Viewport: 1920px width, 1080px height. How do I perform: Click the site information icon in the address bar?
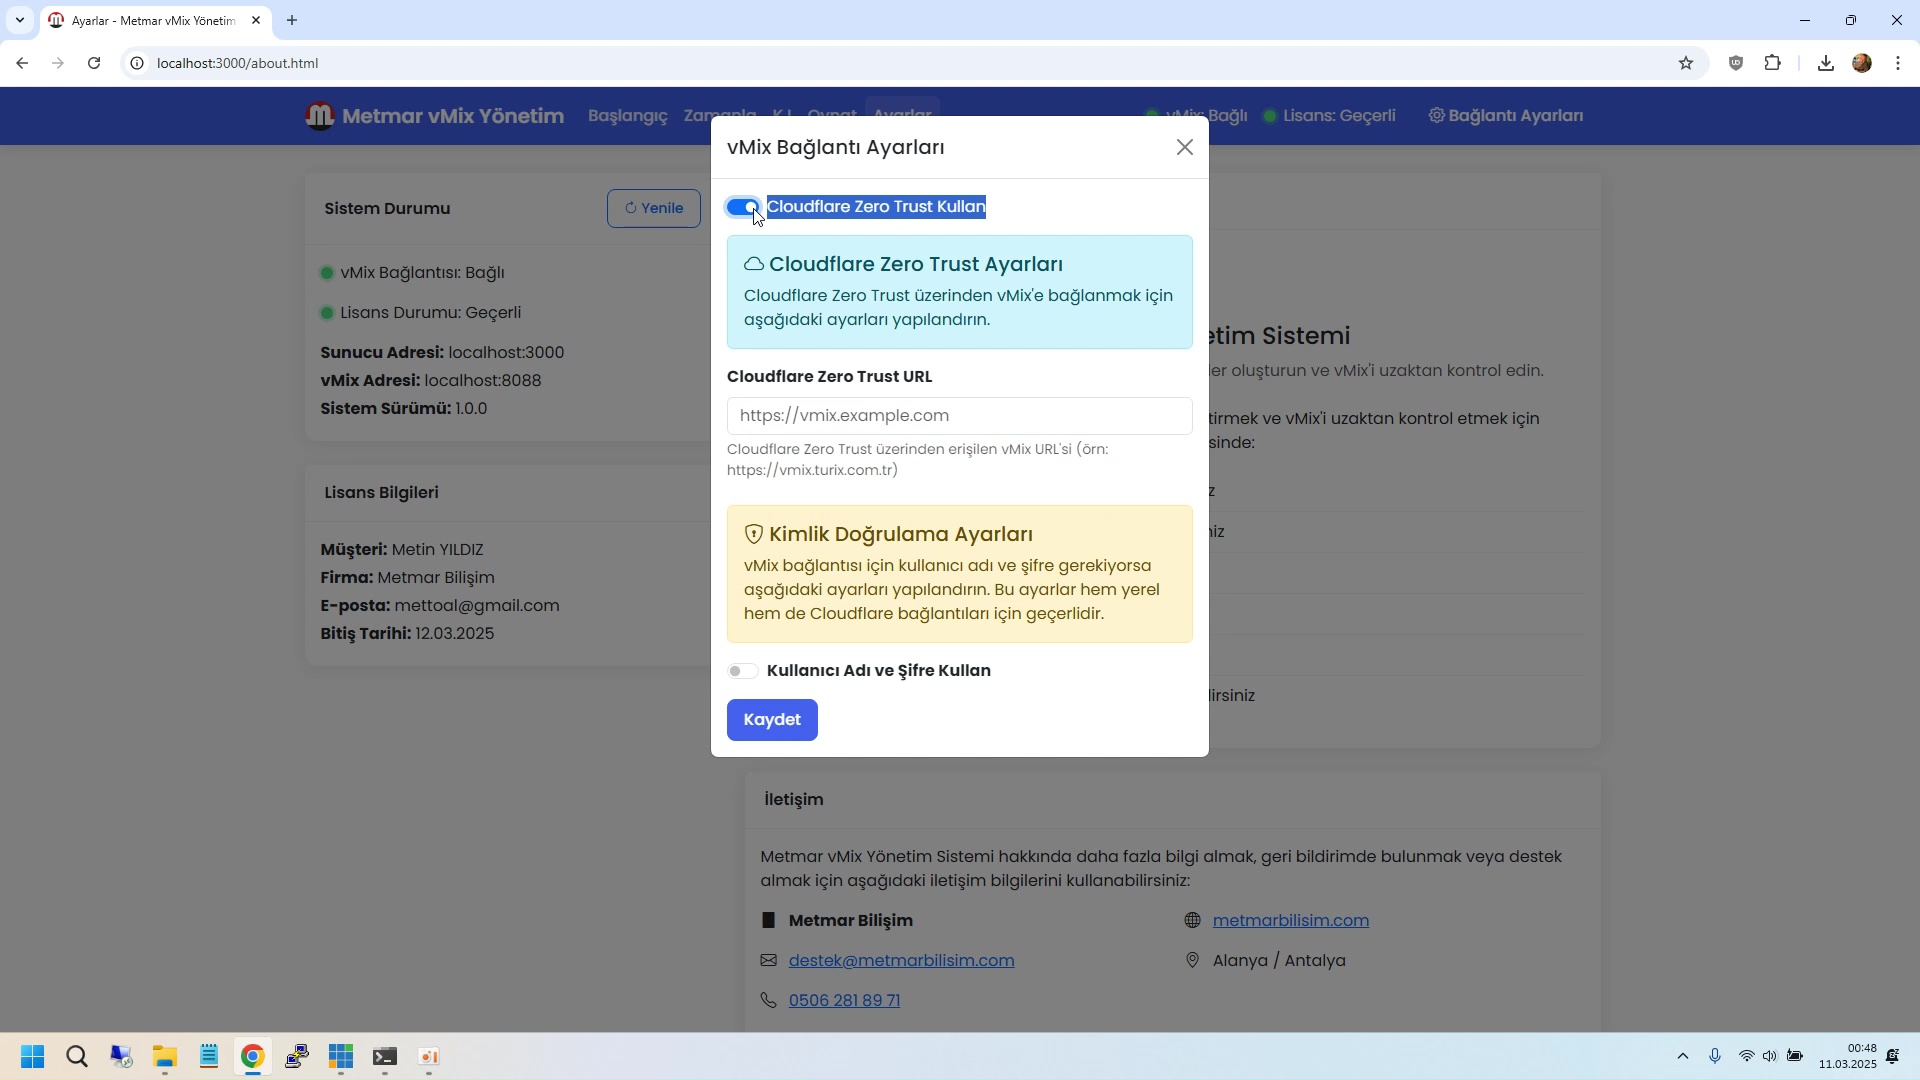coord(137,63)
